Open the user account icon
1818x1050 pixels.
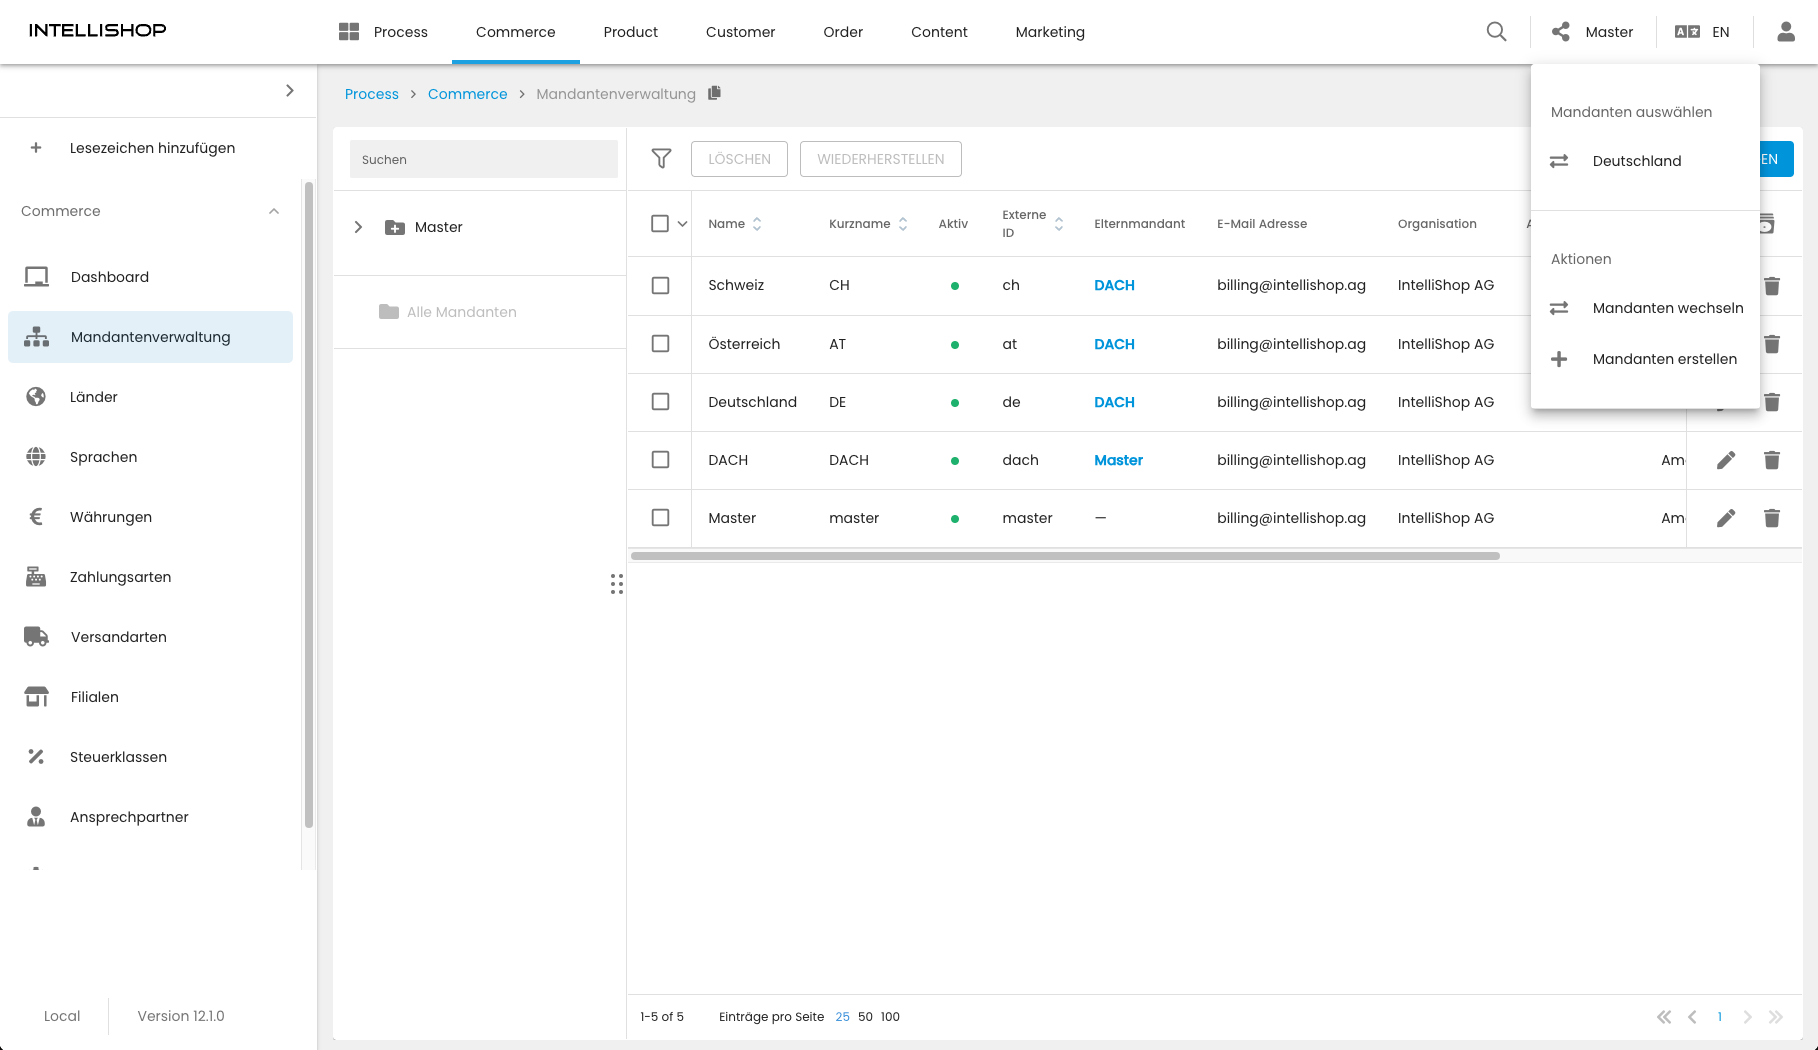(1786, 32)
